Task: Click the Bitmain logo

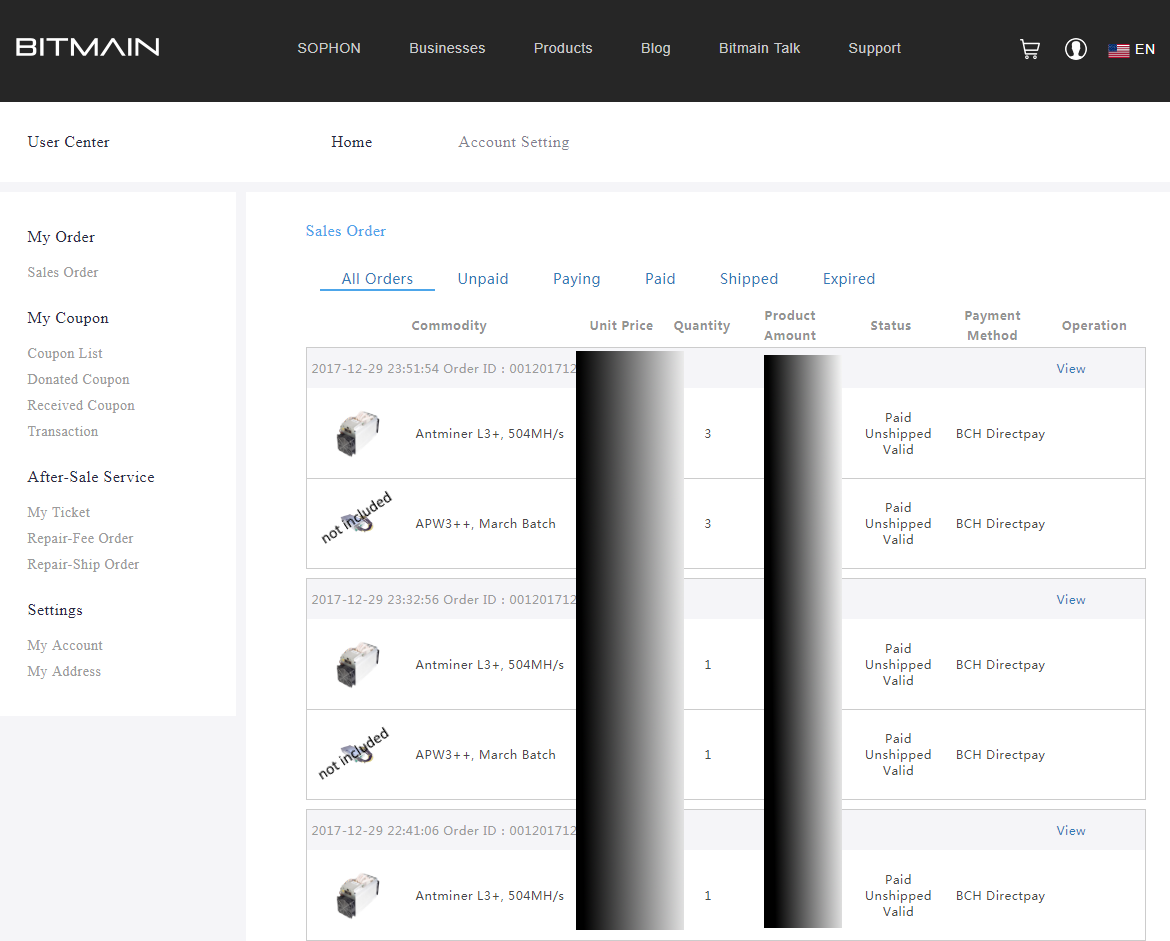Action: pyautogui.click(x=88, y=47)
